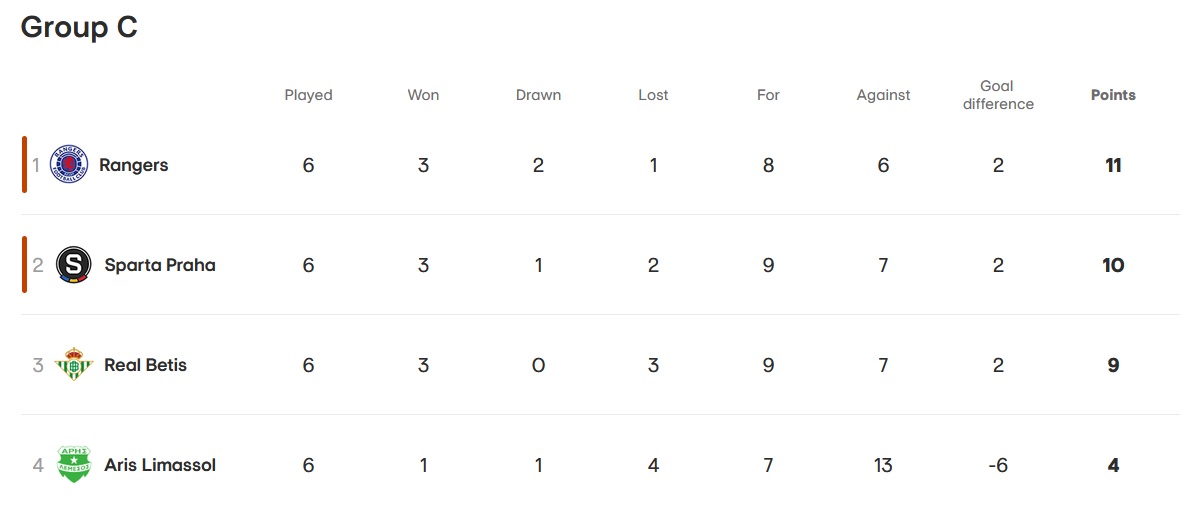Open the Sparta Praha team link
The height and width of the screenshot is (511, 1181).
click(x=160, y=265)
